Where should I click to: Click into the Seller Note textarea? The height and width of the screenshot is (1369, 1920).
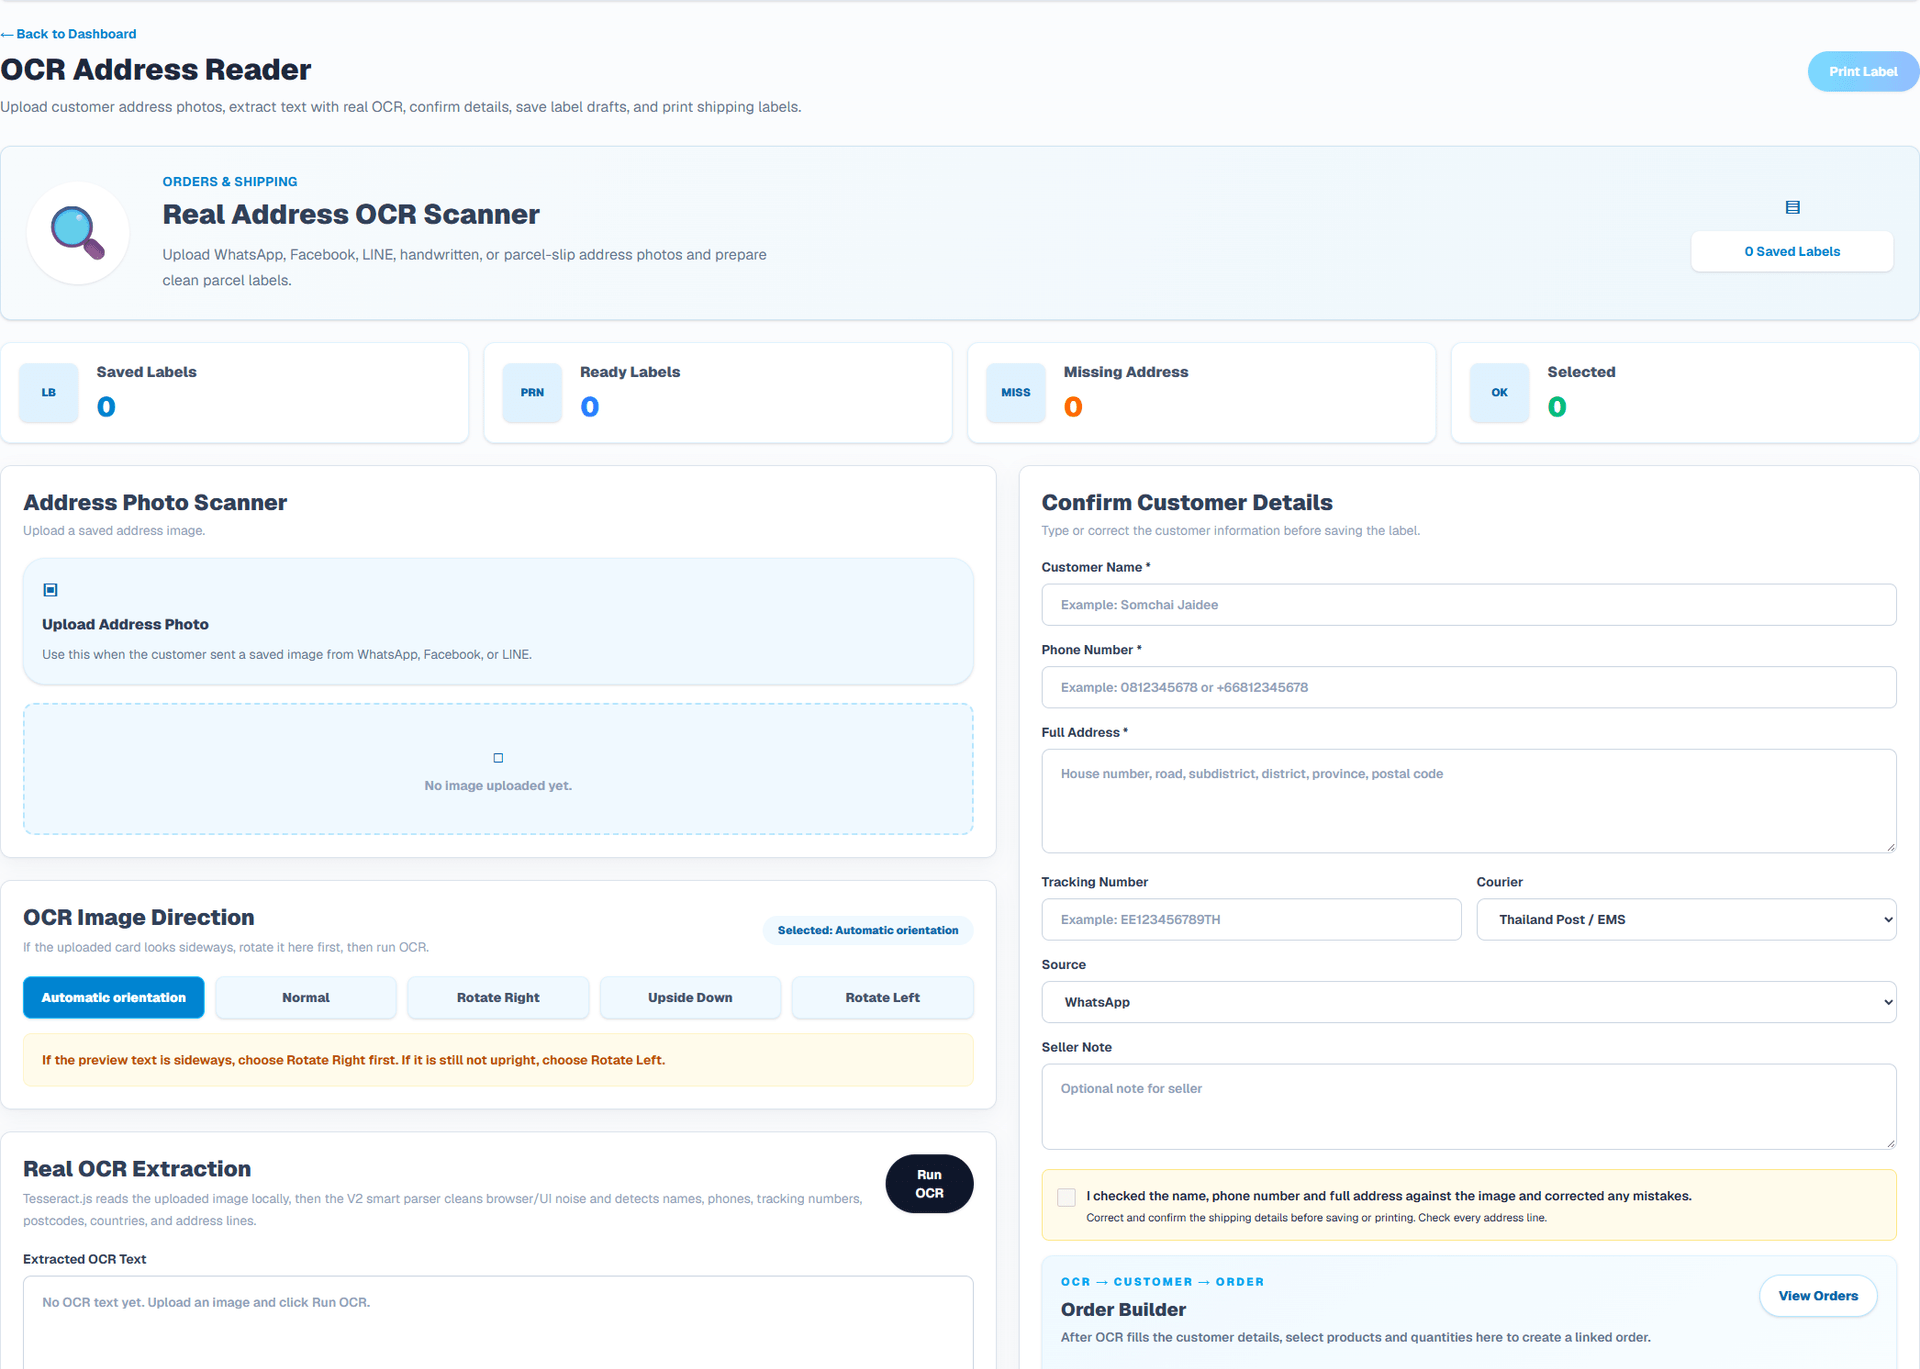coord(1469,1106)
